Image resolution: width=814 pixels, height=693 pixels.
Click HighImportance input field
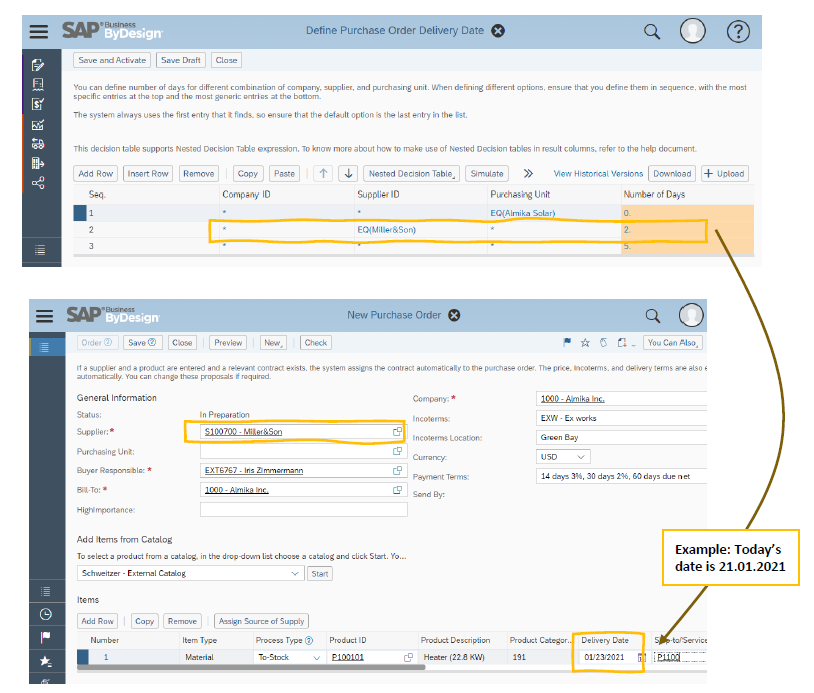(x=304, y=510)
